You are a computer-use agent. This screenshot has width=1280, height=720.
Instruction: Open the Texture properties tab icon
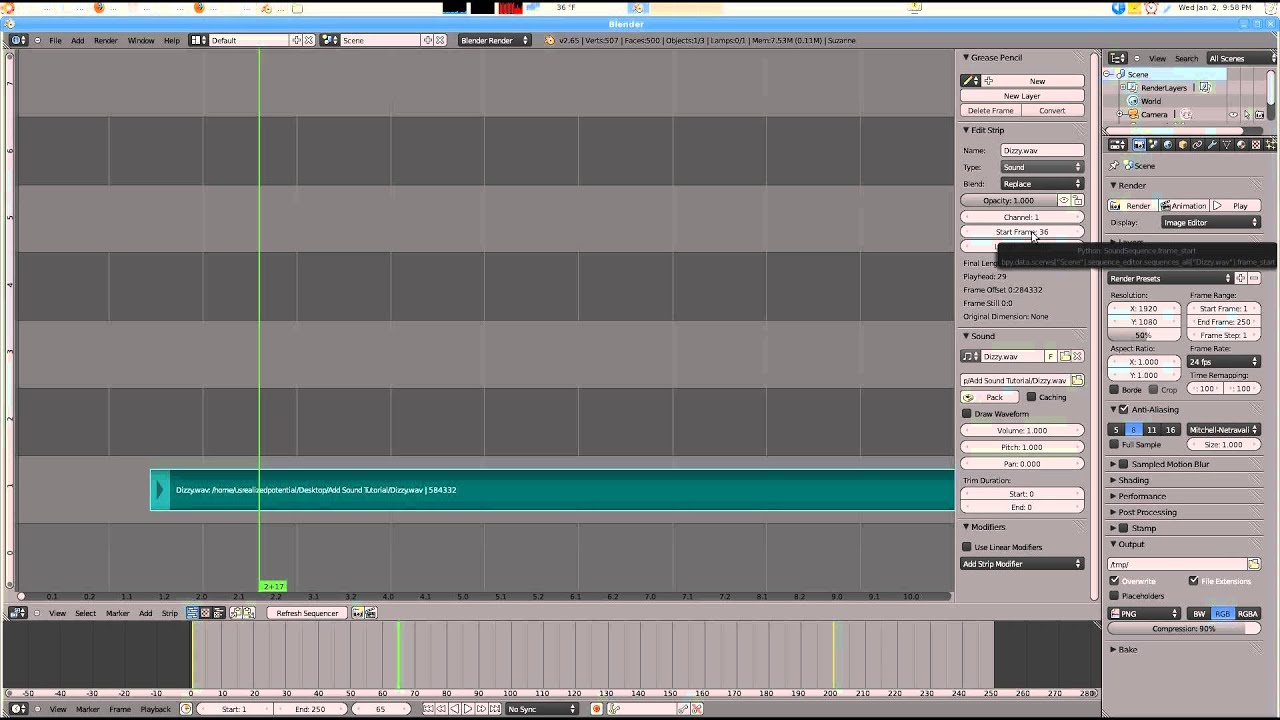tap(1256, 144)
